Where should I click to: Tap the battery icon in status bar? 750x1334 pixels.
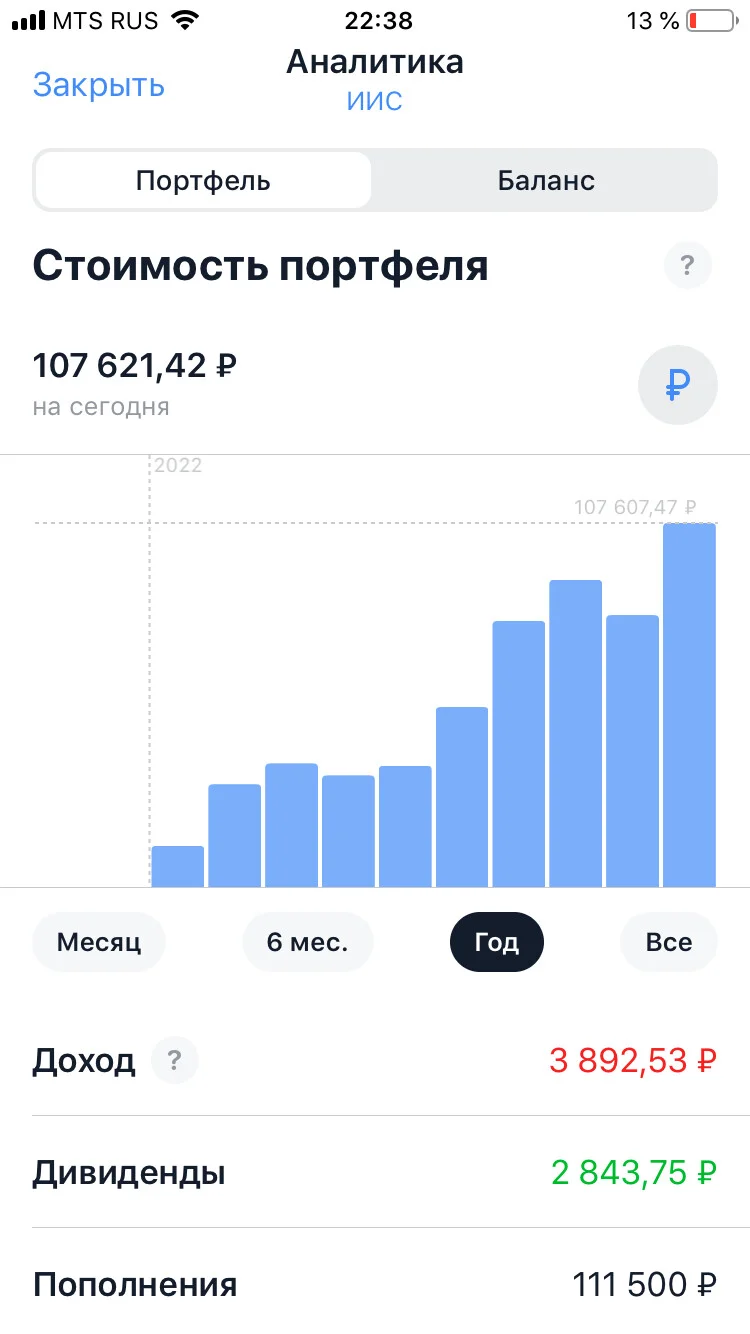711,20
